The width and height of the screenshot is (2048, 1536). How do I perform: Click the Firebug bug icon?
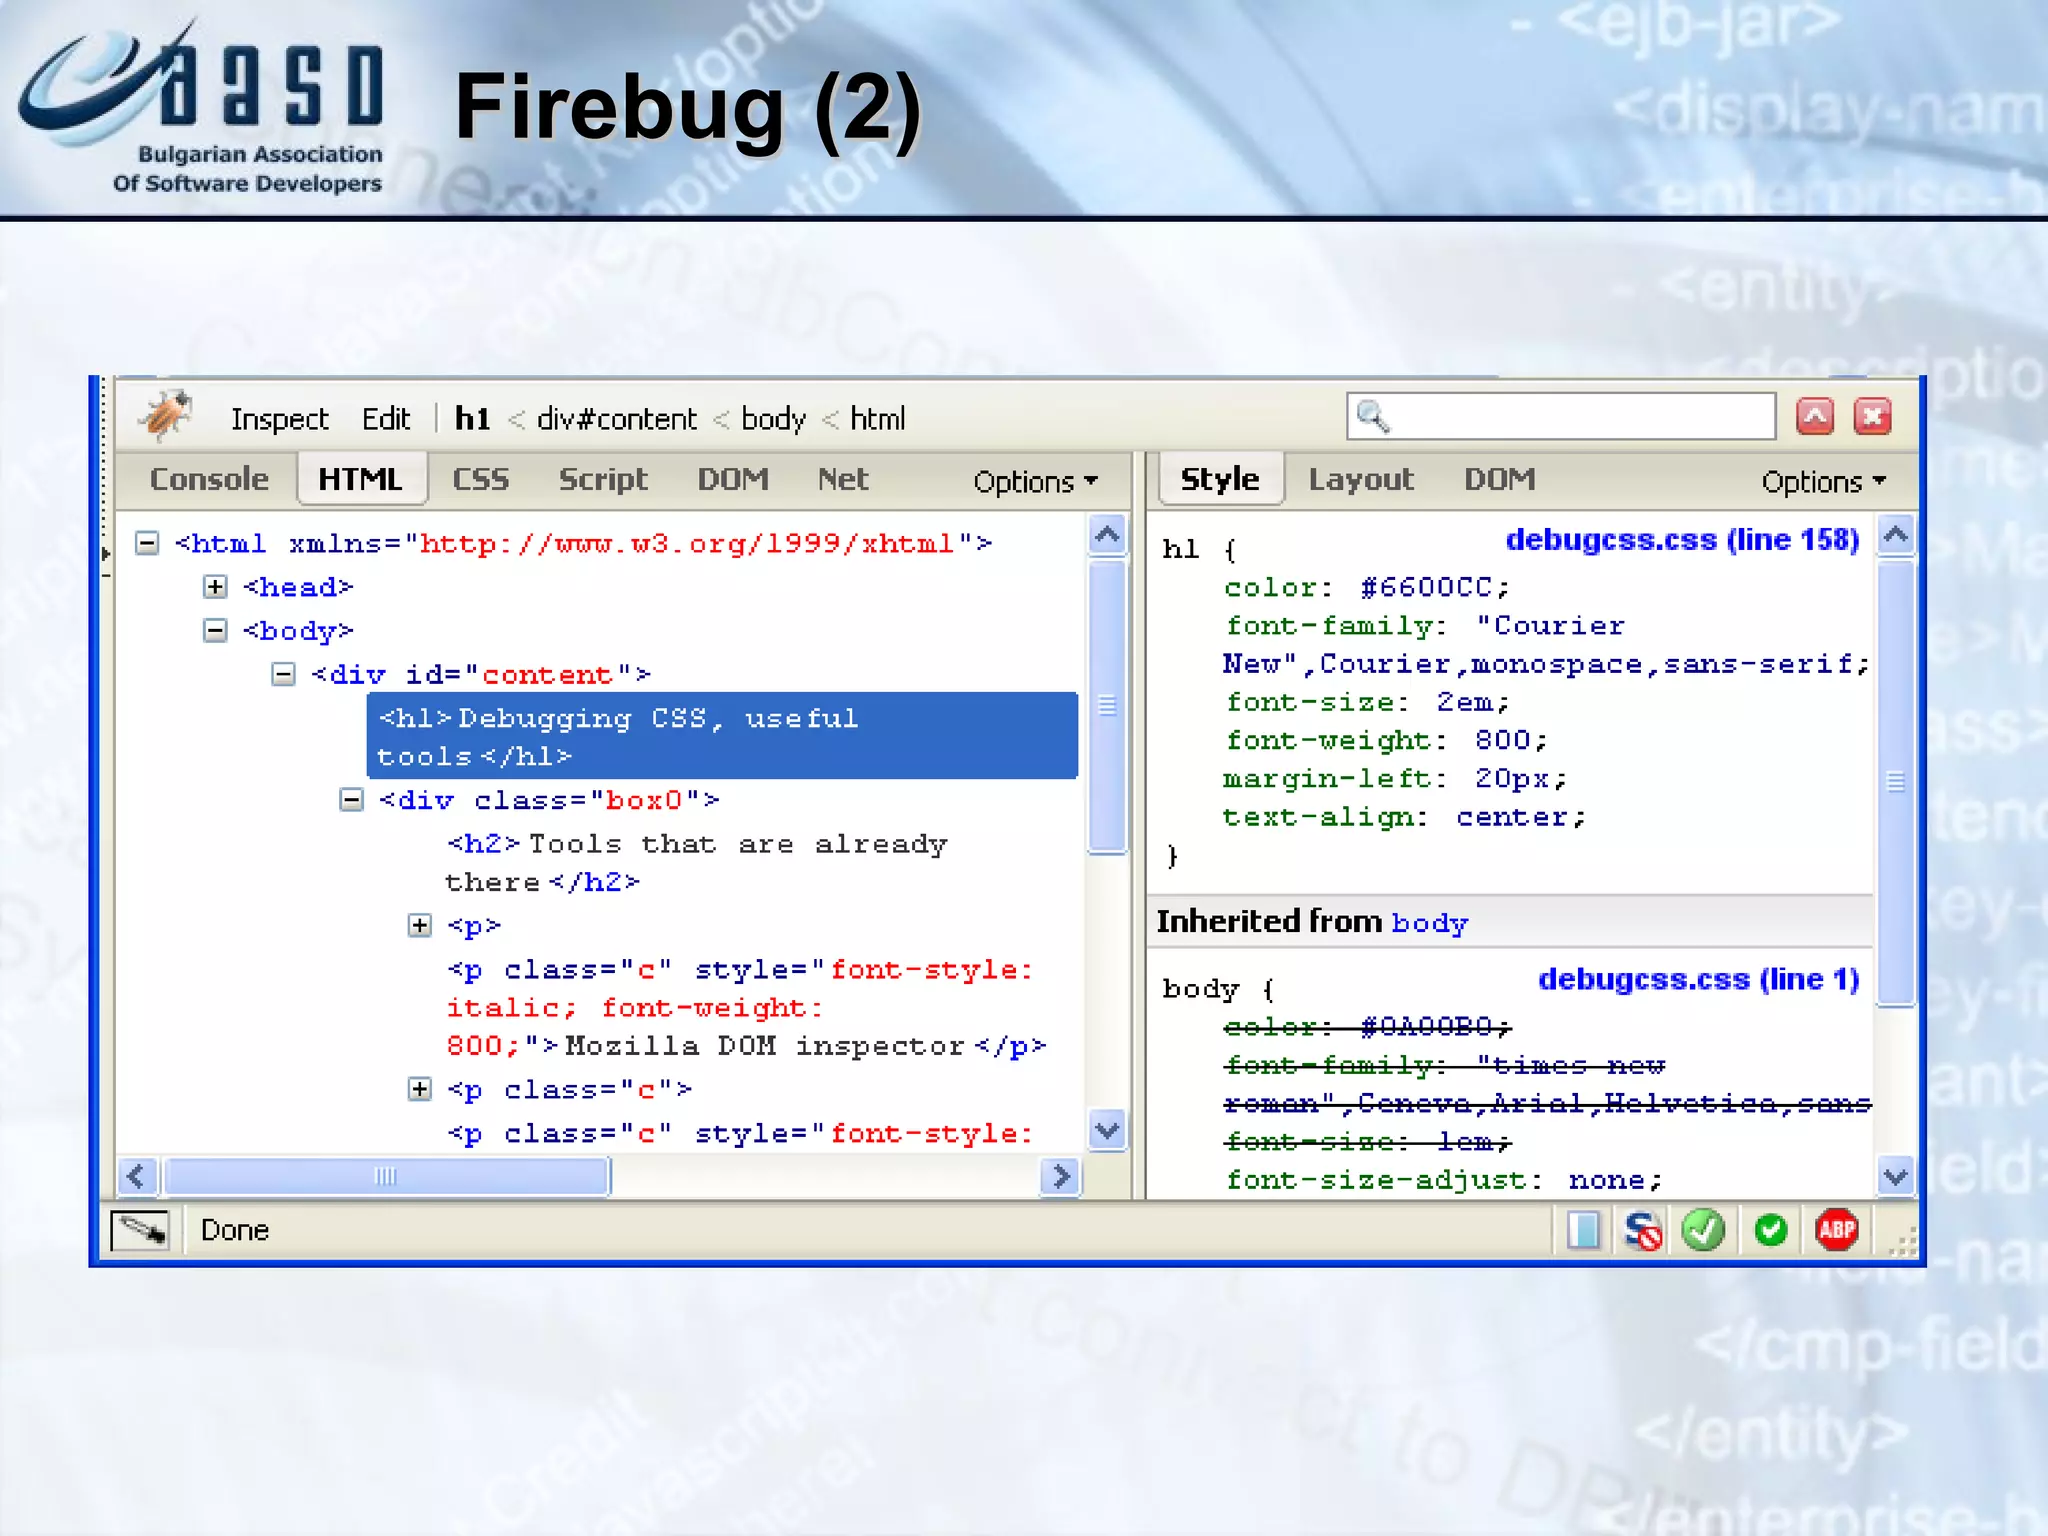[x=166, y=415]
